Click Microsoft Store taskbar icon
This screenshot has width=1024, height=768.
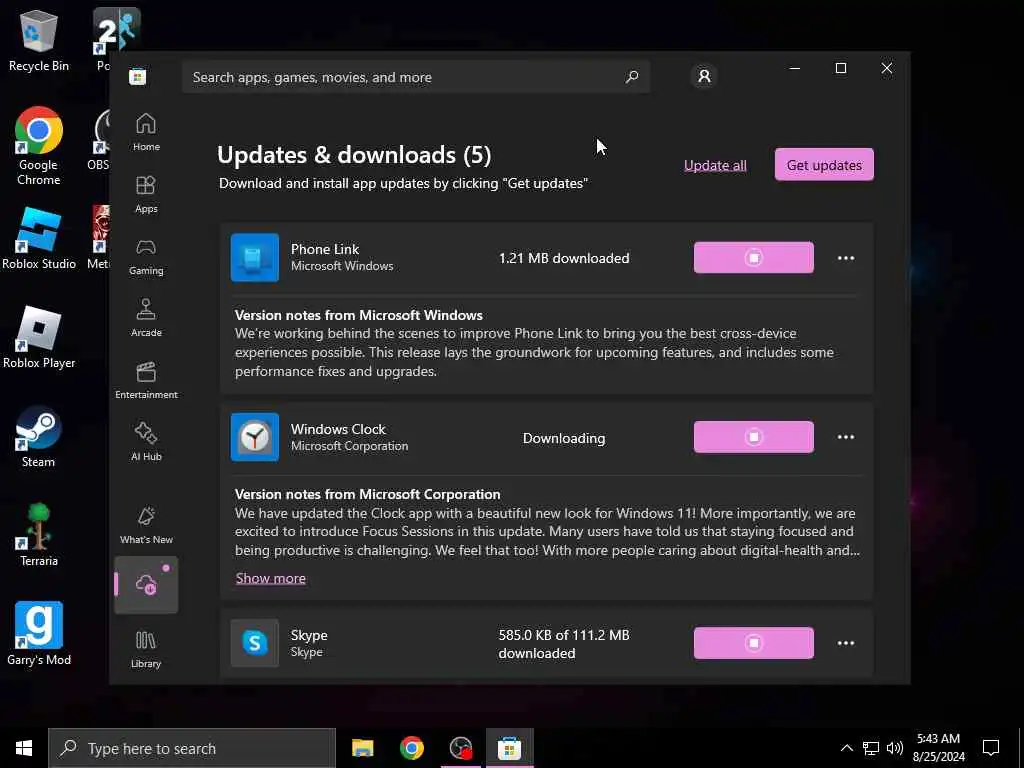509,748
